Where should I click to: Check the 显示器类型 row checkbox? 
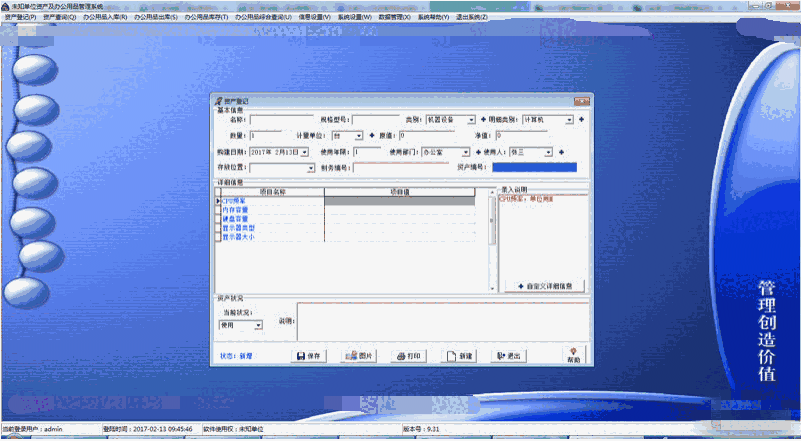[x=219, y=227]
